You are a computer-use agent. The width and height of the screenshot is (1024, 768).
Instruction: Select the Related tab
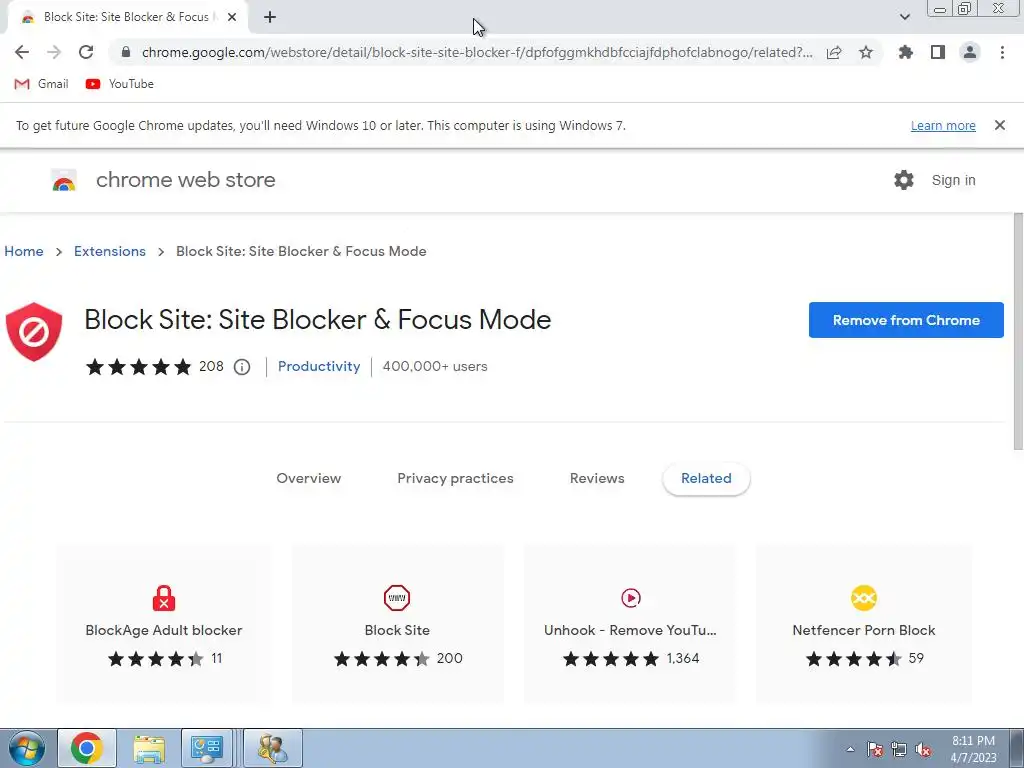(x=706, y=478)
